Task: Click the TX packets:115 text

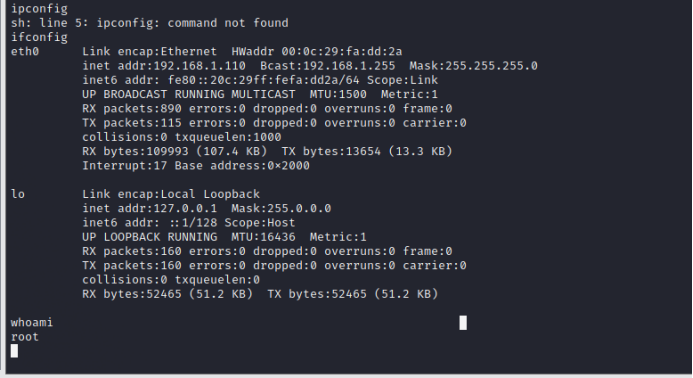Action: pyautogui.click(x=132, y=123)
